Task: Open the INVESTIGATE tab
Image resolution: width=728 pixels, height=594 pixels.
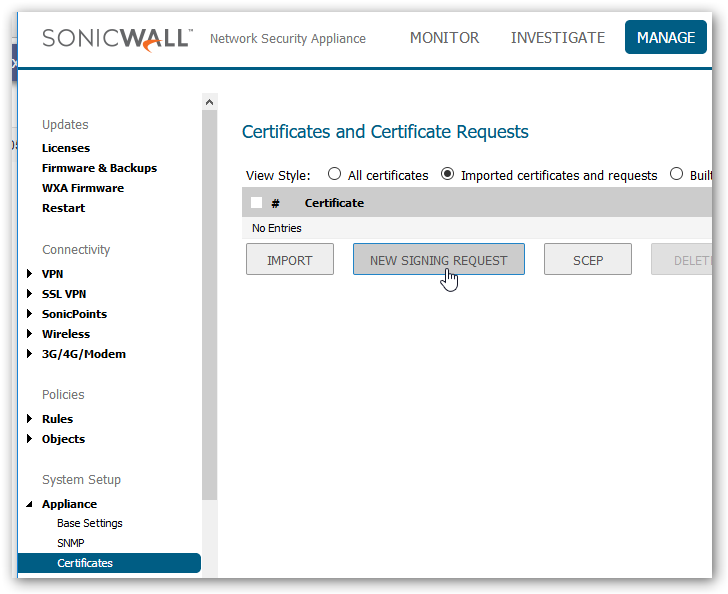Action: (558, 38)
